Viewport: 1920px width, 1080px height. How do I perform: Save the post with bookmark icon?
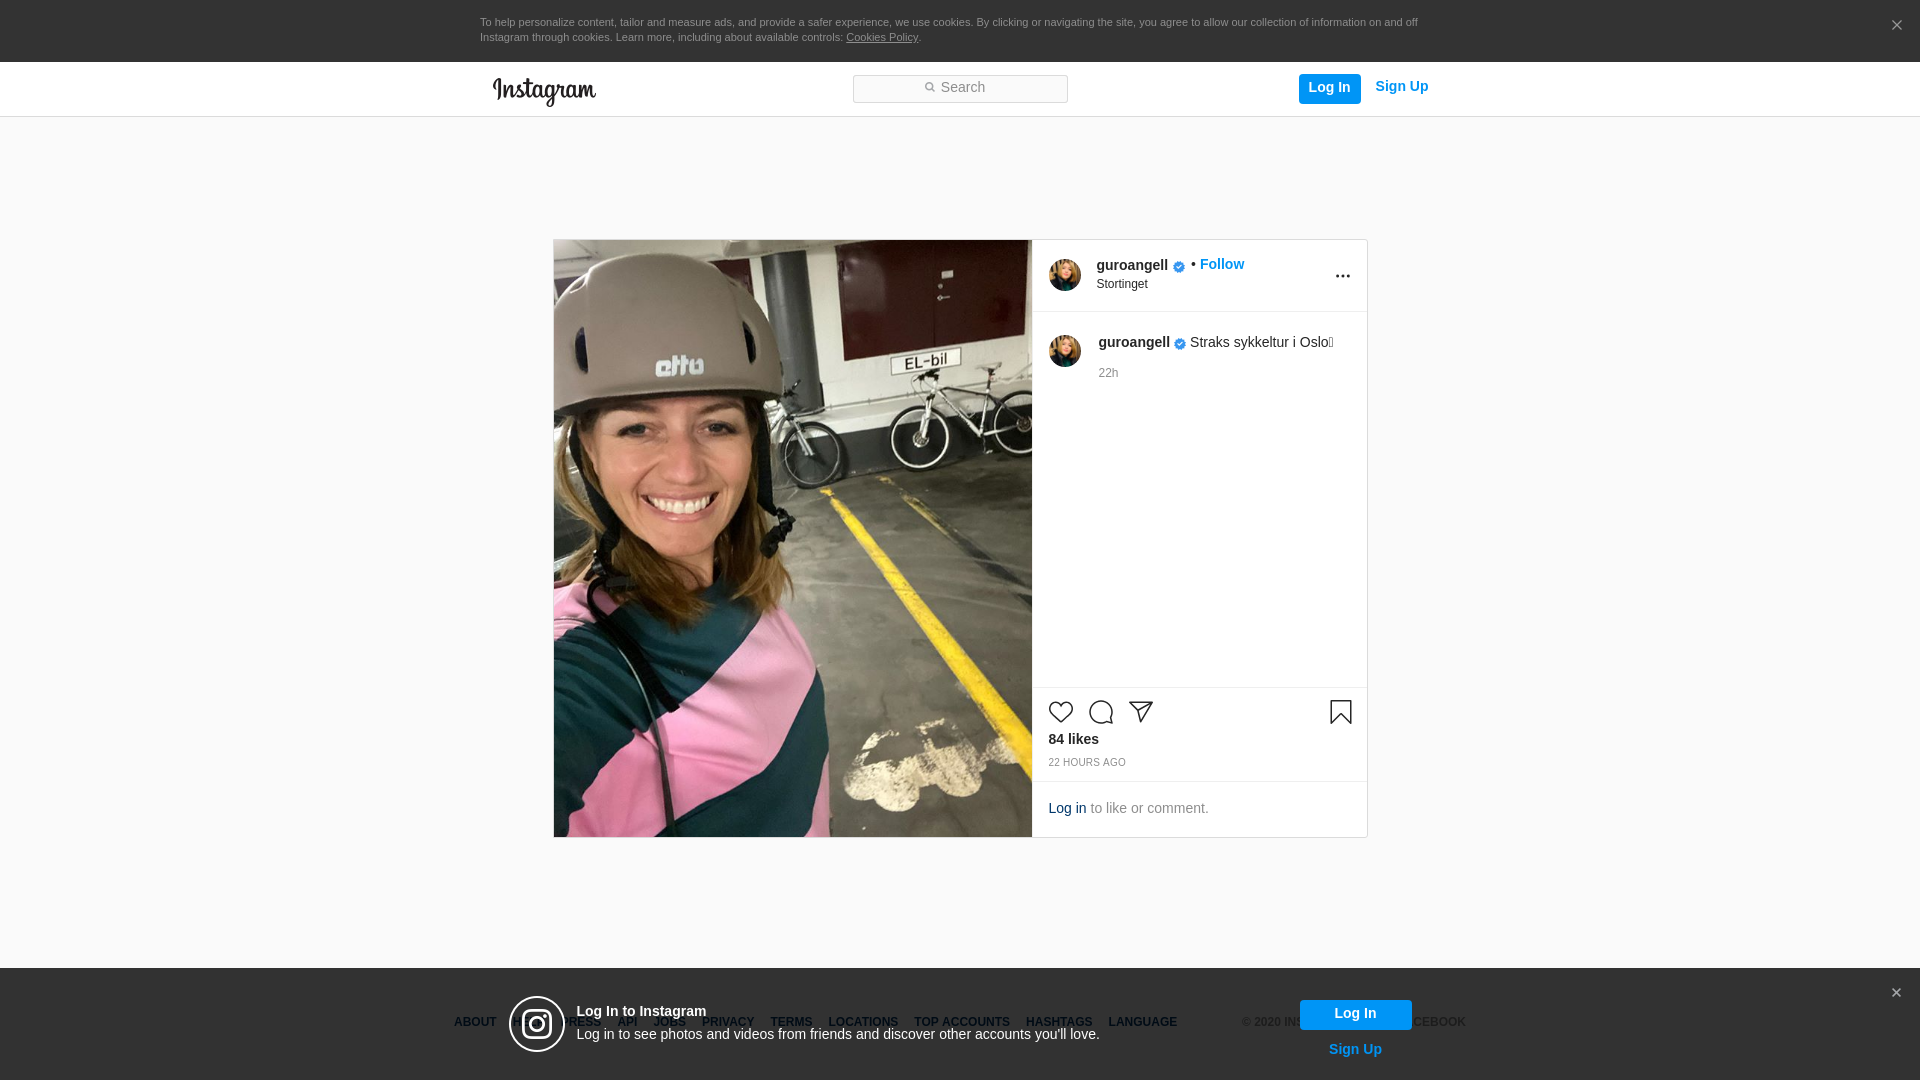(1341, 712)
